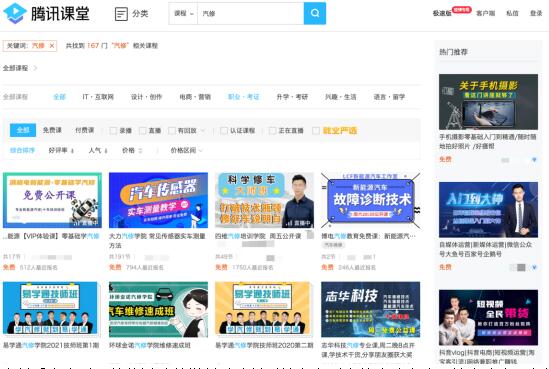Open 短视频全民带货 recommended thumbnail
The image size is (549, 369).
coord(488,318)
